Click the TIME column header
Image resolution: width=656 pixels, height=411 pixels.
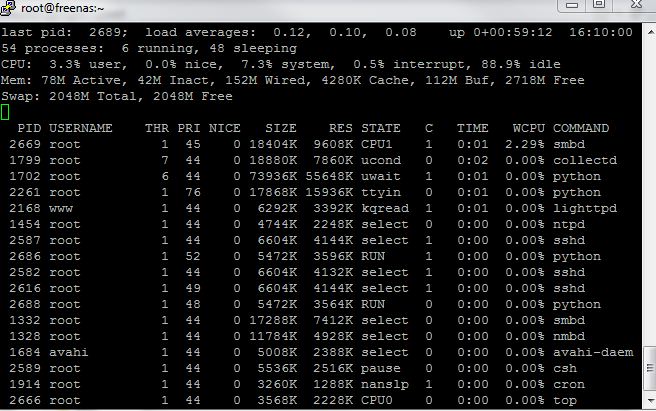(x=472, y=128)
